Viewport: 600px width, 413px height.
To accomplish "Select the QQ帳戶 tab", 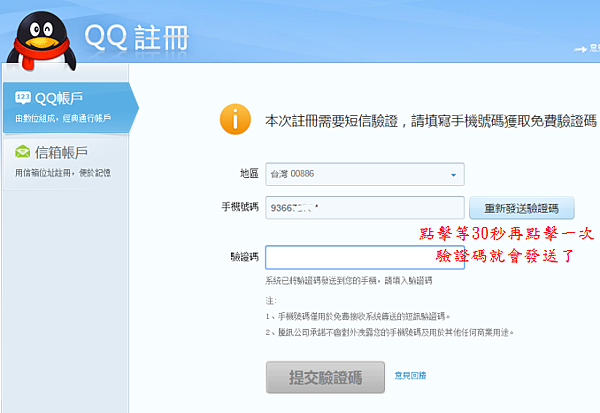I will [70, 107].
